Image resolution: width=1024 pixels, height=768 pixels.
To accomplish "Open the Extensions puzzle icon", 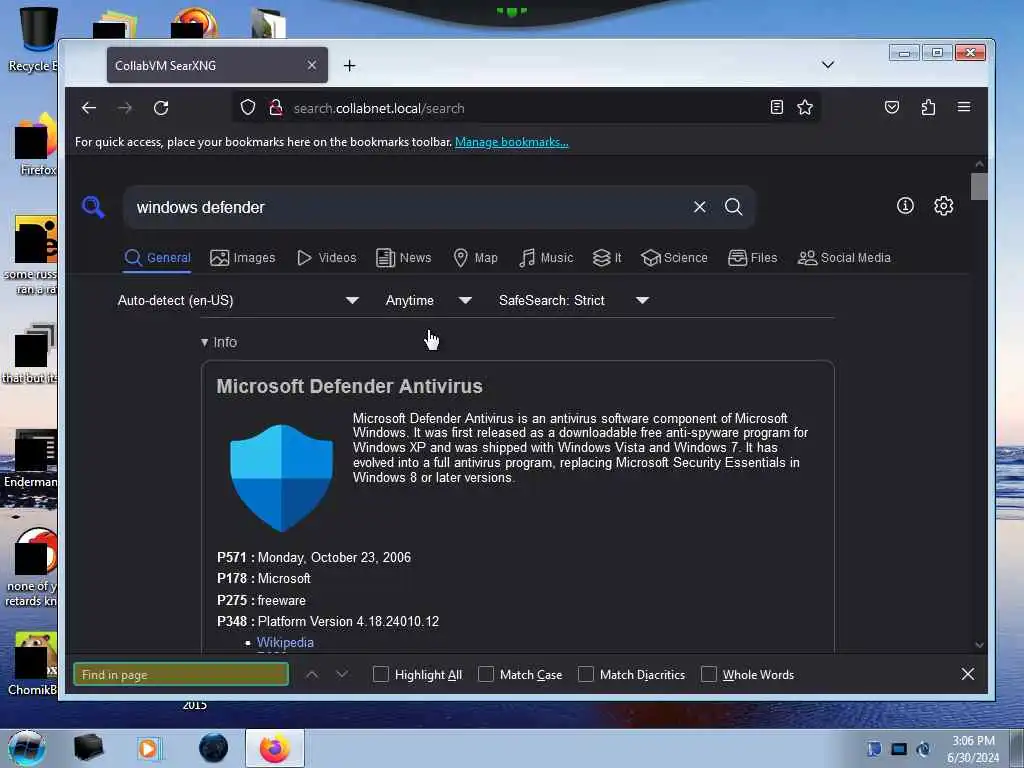I will [928, 107].
